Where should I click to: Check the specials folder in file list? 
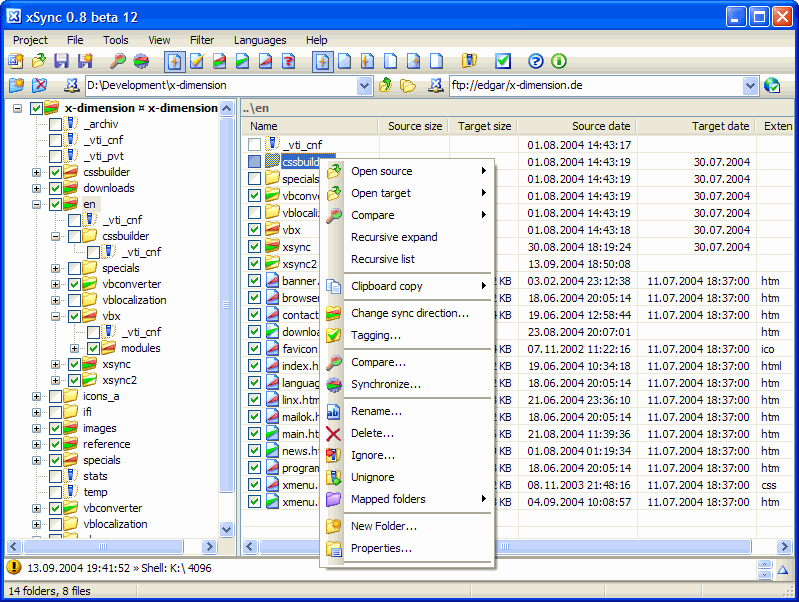point(254,179)
